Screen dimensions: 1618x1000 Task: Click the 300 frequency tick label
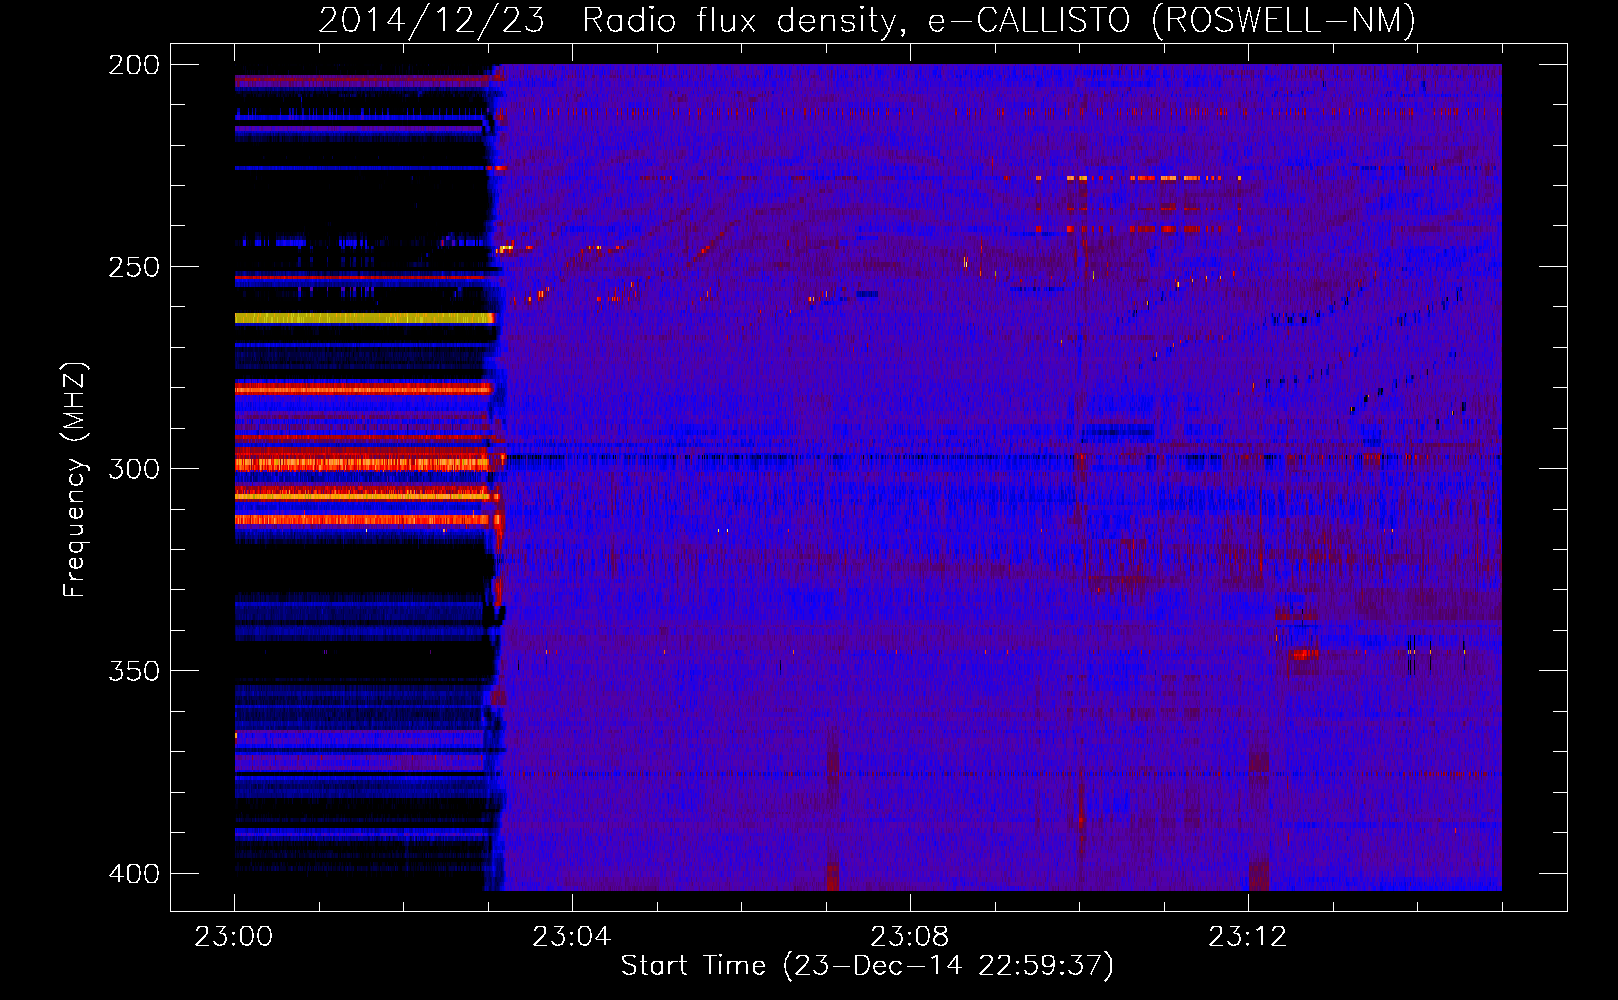[134, 469]
